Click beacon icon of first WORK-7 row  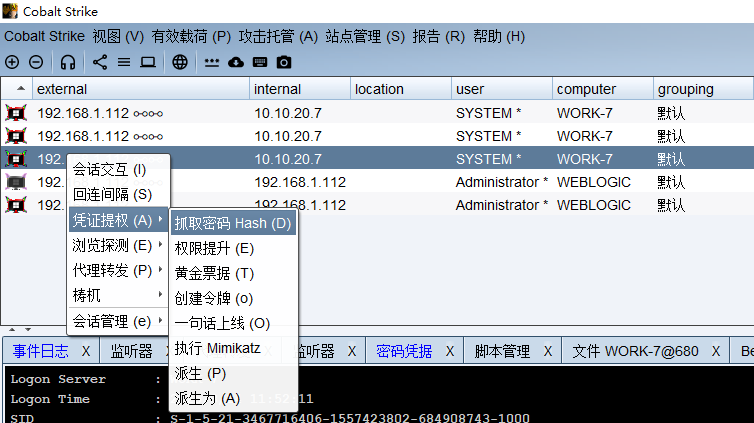tap(16, 113)
